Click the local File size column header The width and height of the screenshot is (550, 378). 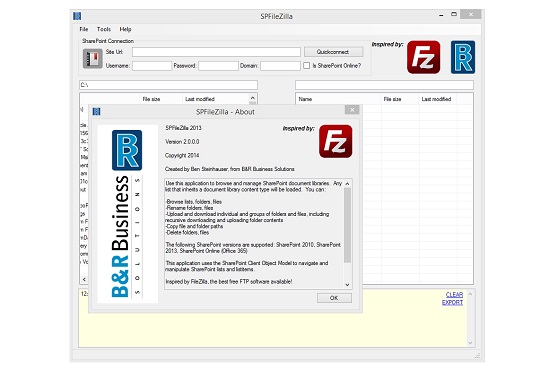click(x=161, y=99)
